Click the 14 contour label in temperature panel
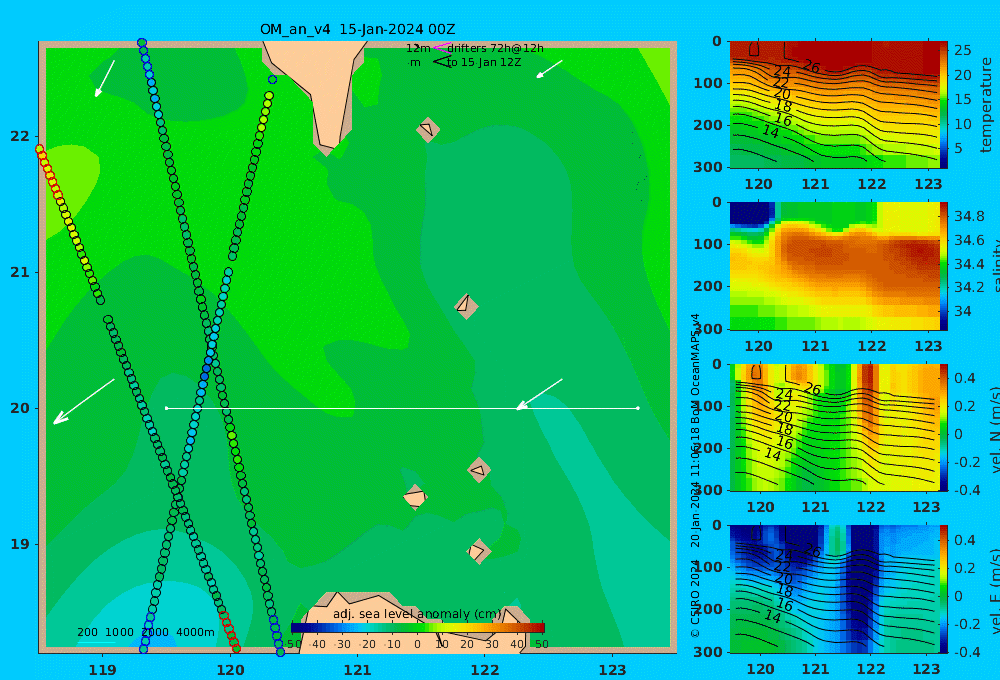 tap(771, 132)
